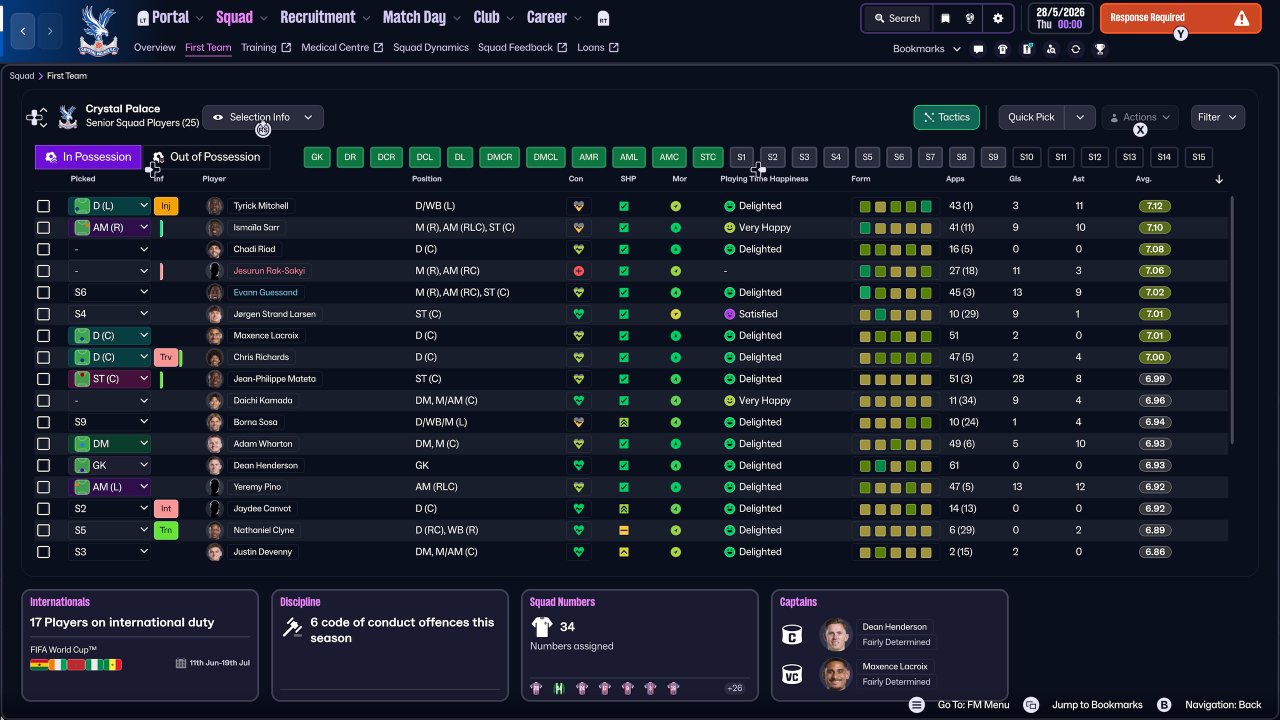1280x720 pixels.
Task: Open Jean-Philippe Mateta's ST (C) picked dropdown
Action: (x=110, y=379)
